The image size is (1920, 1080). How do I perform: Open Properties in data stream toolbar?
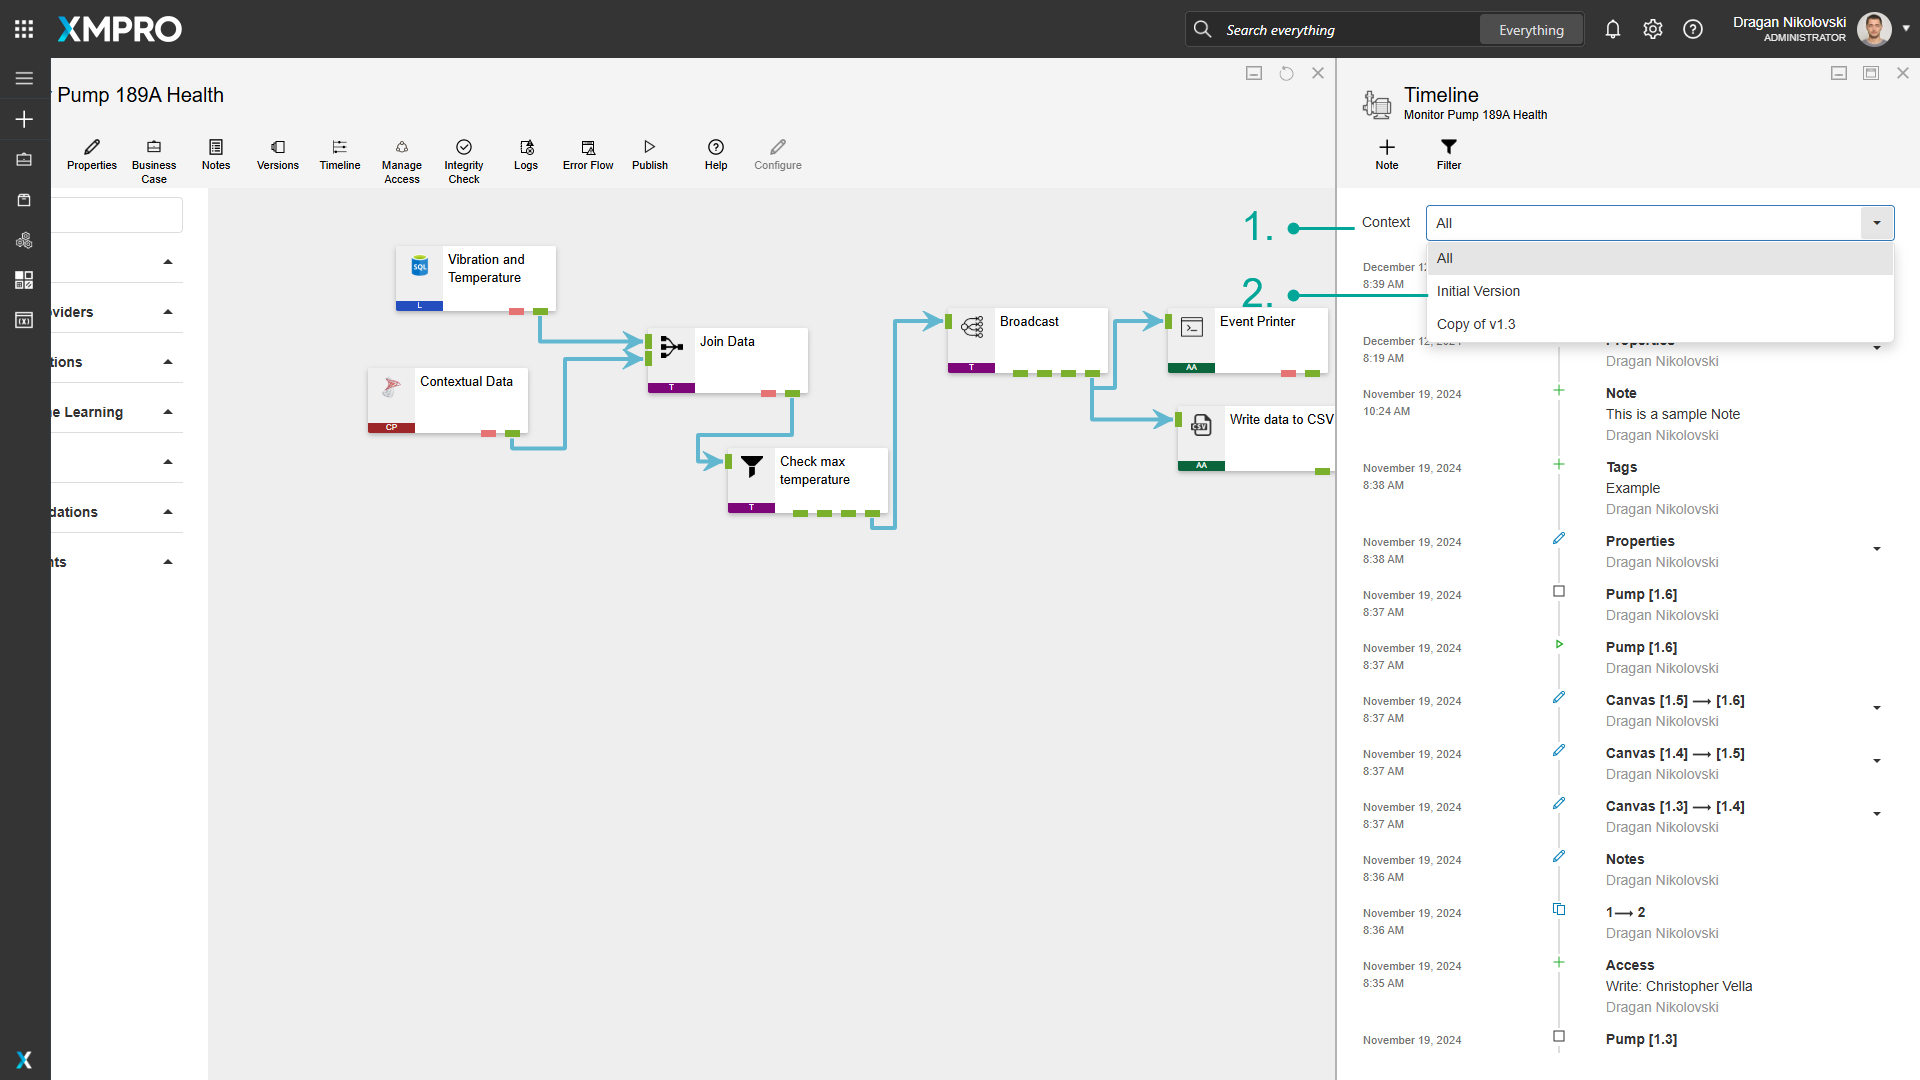[x=92, y=155]
